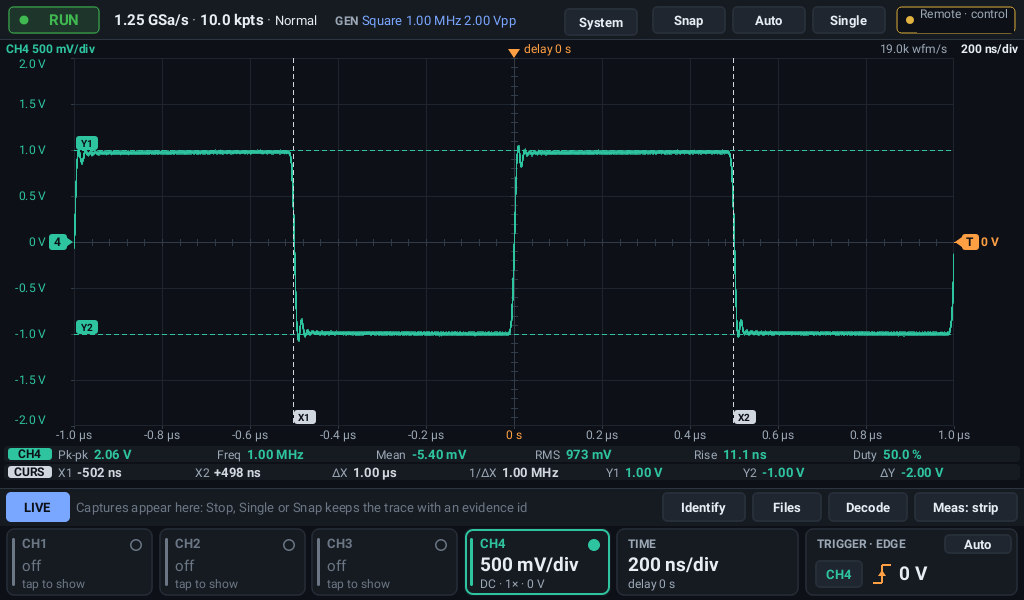
Task: Enable channel CH1 radio toggle
Action: 136,545
